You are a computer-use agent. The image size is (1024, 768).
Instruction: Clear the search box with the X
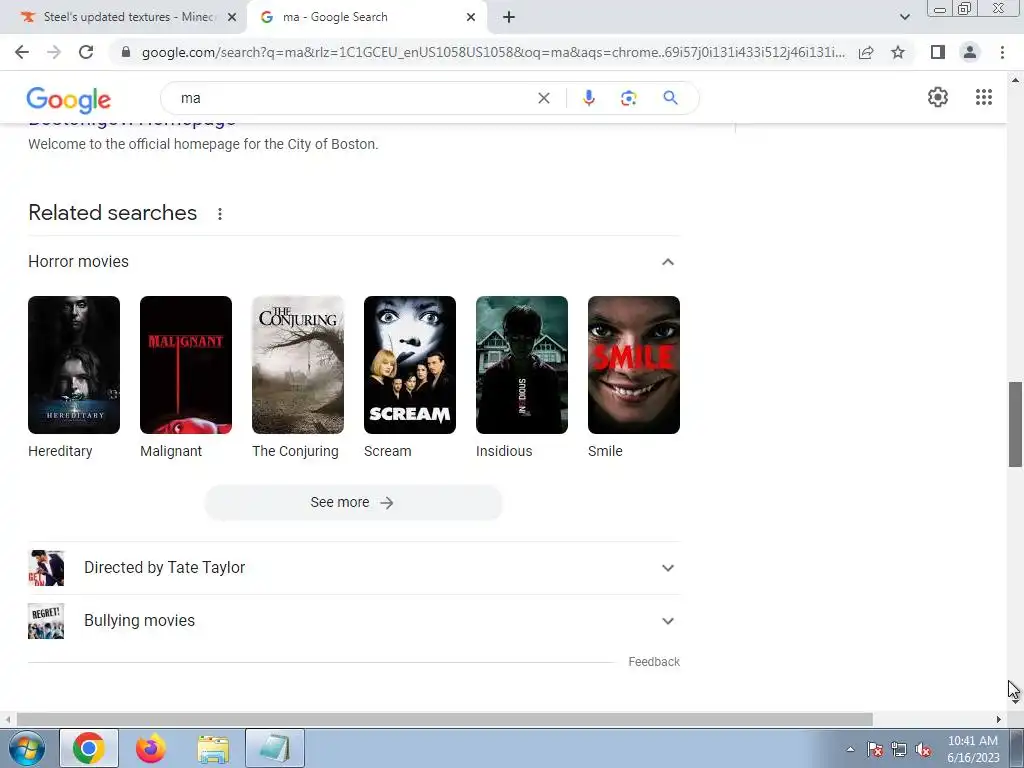(543, 98)
